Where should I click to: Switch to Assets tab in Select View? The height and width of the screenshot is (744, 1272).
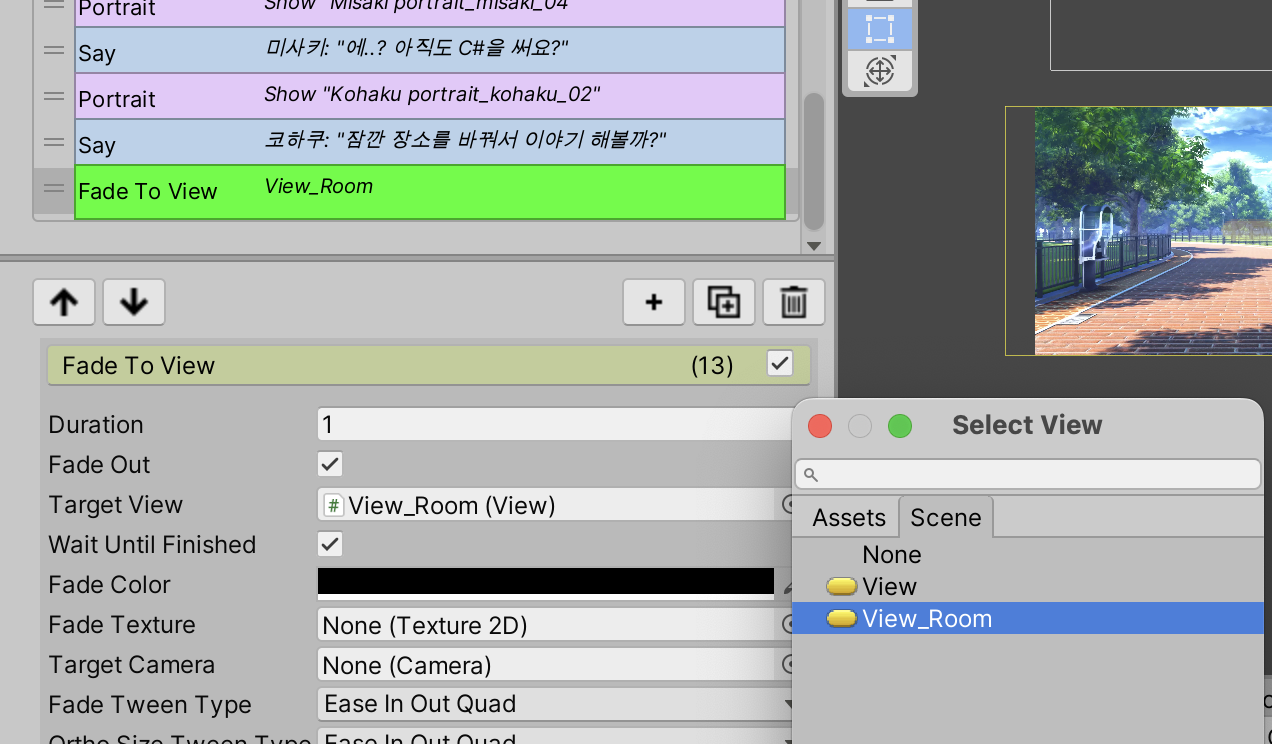click(x=849, y=518)
